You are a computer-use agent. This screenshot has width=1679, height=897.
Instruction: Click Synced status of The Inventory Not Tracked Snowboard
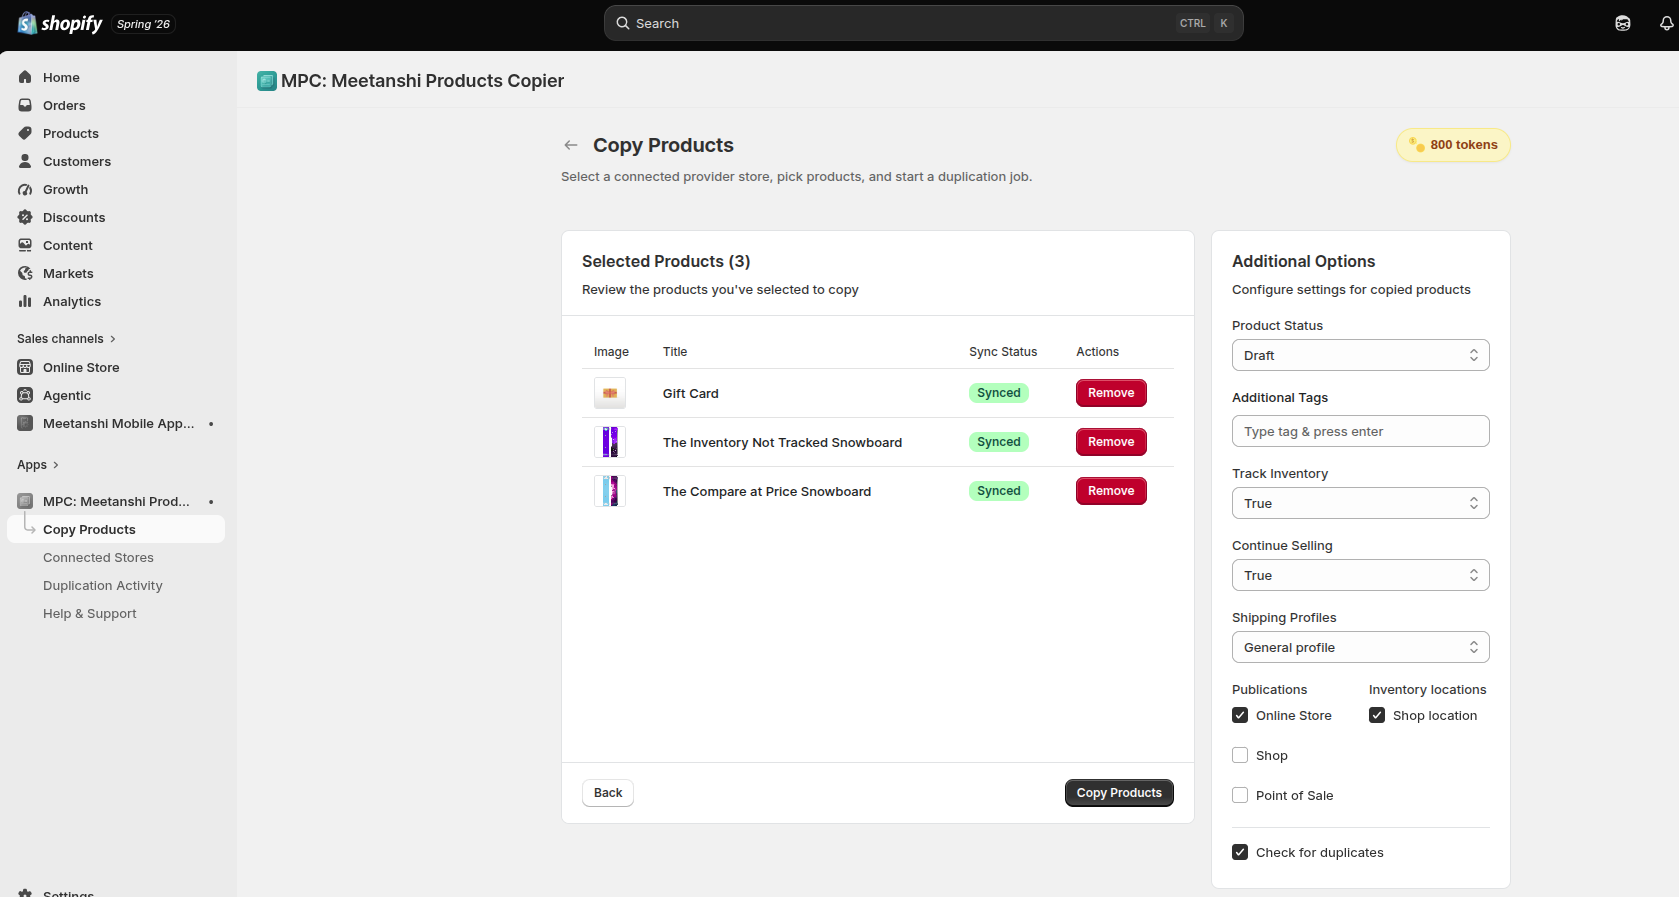999,442
